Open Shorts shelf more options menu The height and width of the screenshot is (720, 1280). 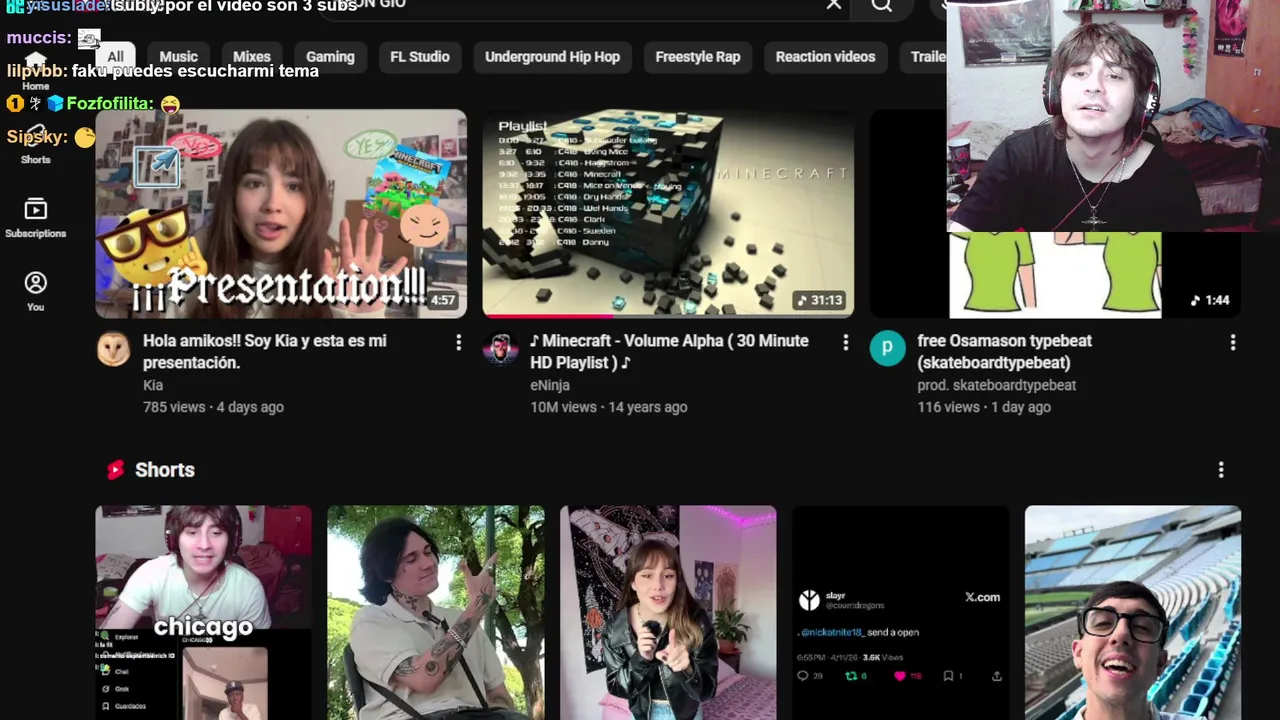(1221, 470)
